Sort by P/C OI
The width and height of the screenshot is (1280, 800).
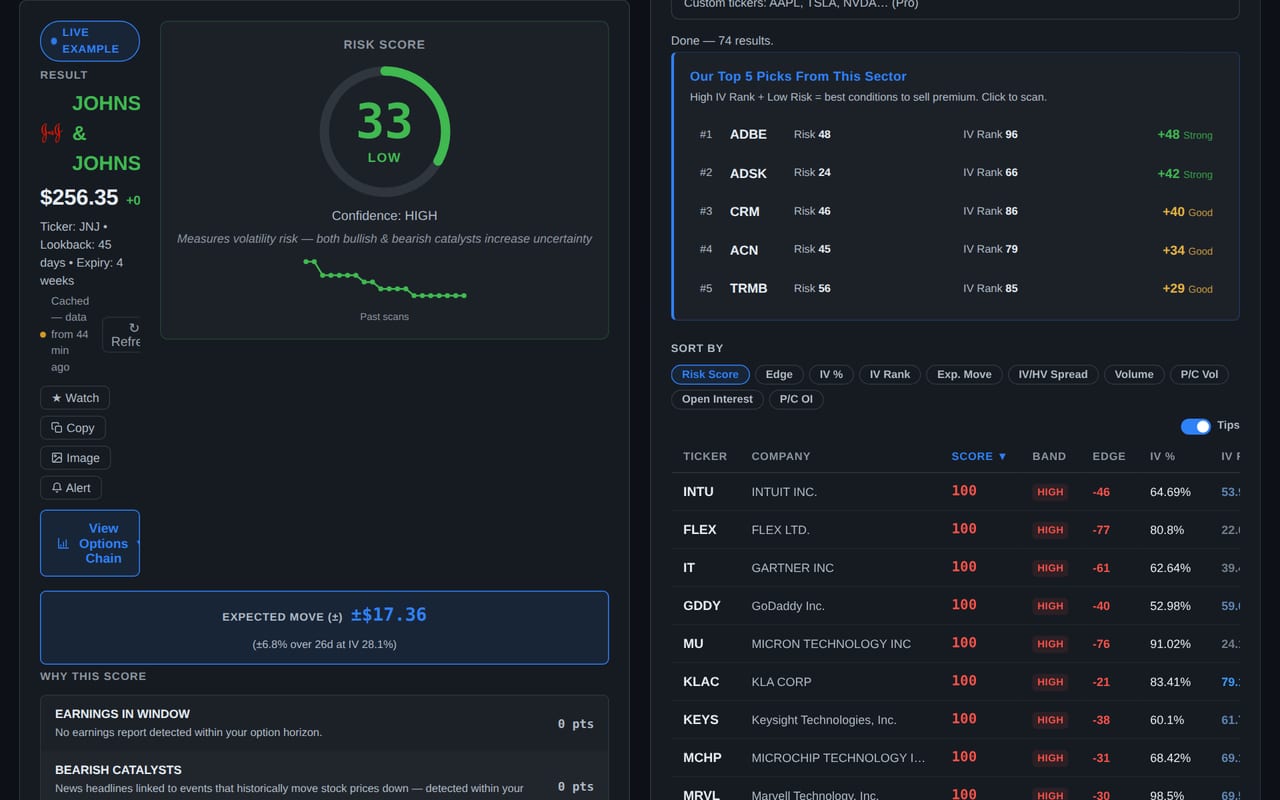tap(796, 399)
